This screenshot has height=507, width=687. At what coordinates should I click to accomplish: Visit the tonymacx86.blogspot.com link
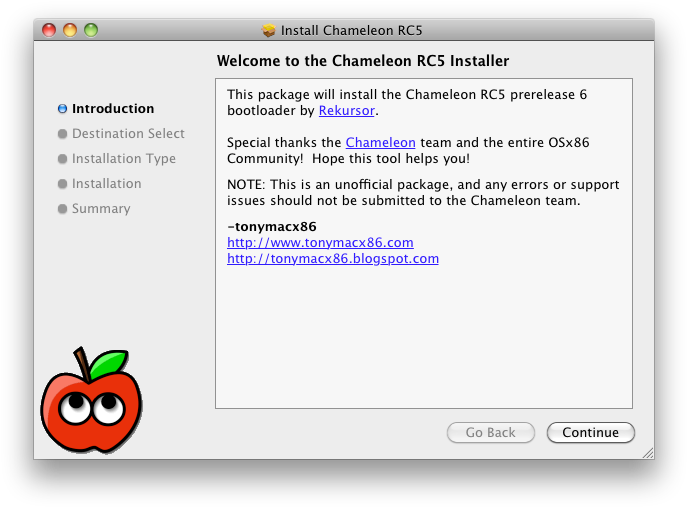pyautogui.click(x=333, y=259)
